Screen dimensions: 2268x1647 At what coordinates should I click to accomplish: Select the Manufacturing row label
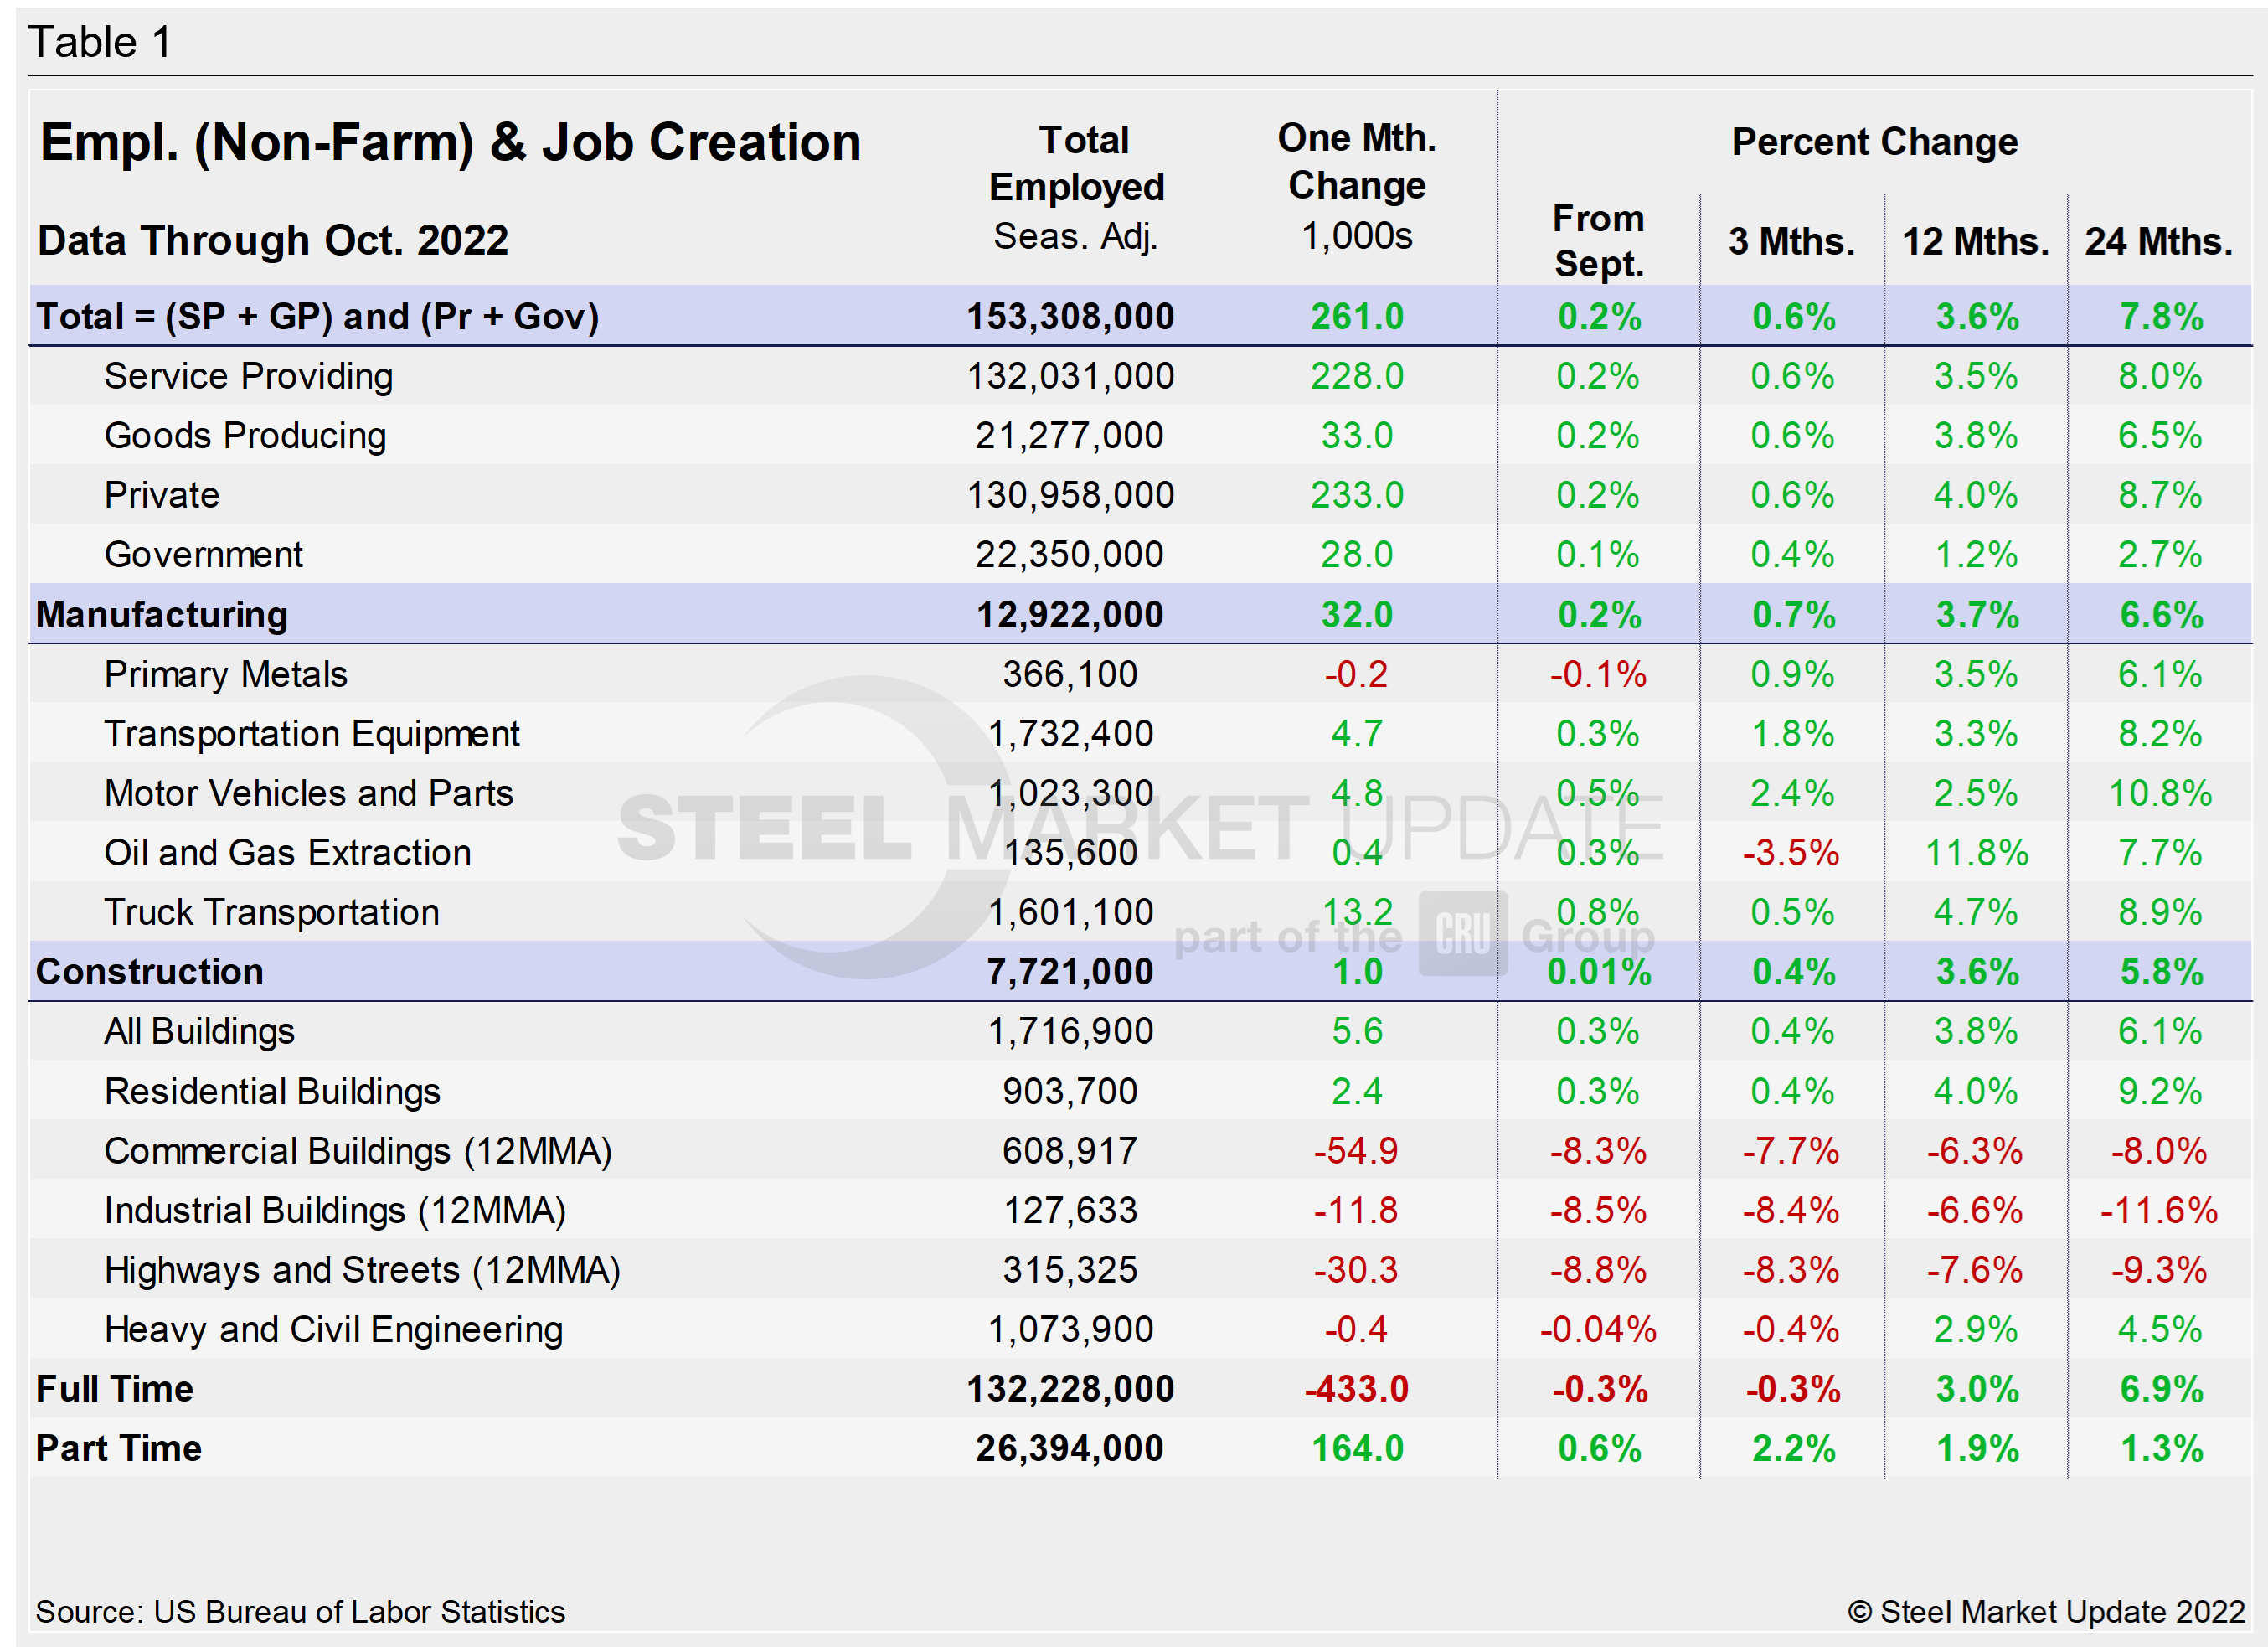click(162, 614)
